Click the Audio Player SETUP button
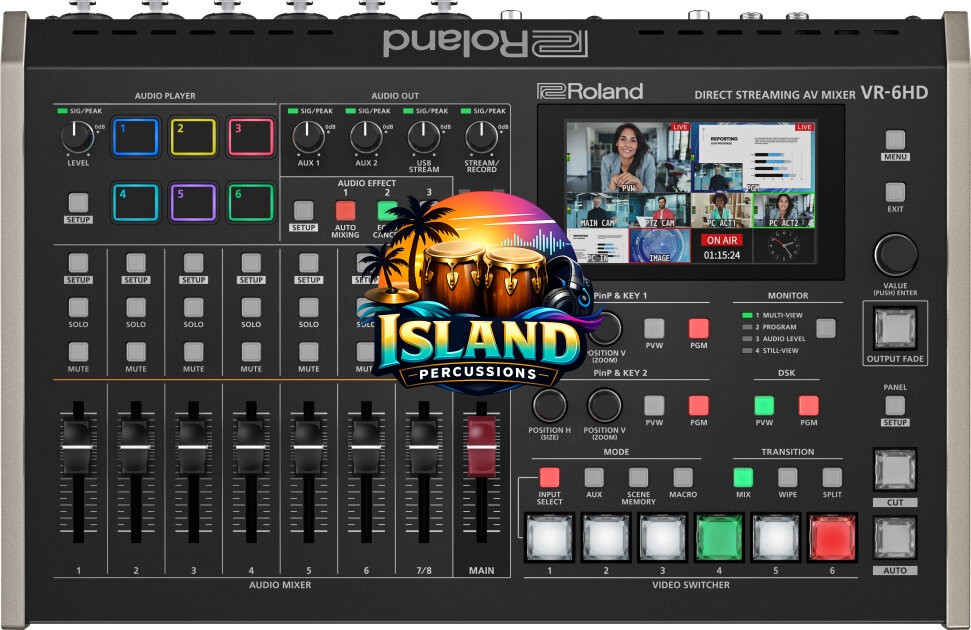Image resolution: width=971 pixels, height=630 pixels. click(x=78, y=203)
